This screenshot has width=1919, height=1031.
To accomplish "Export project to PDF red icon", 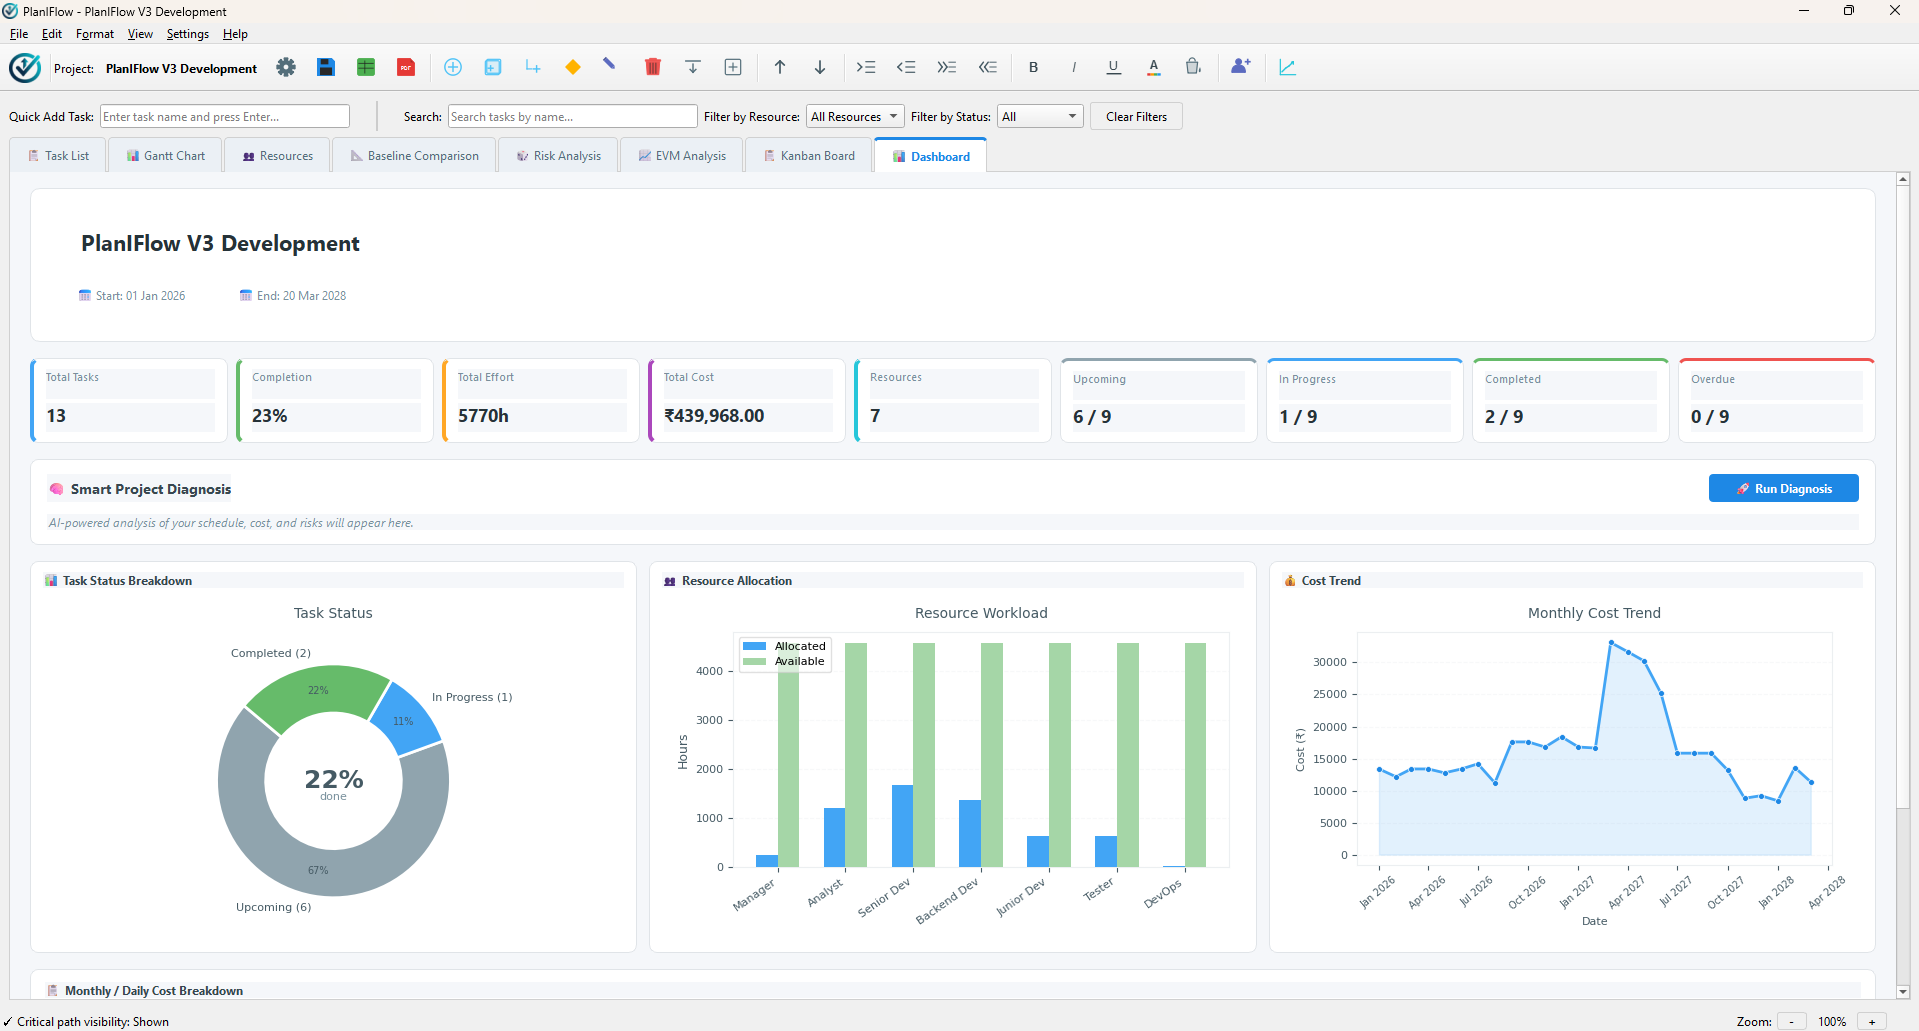I will tap(406, 67).
